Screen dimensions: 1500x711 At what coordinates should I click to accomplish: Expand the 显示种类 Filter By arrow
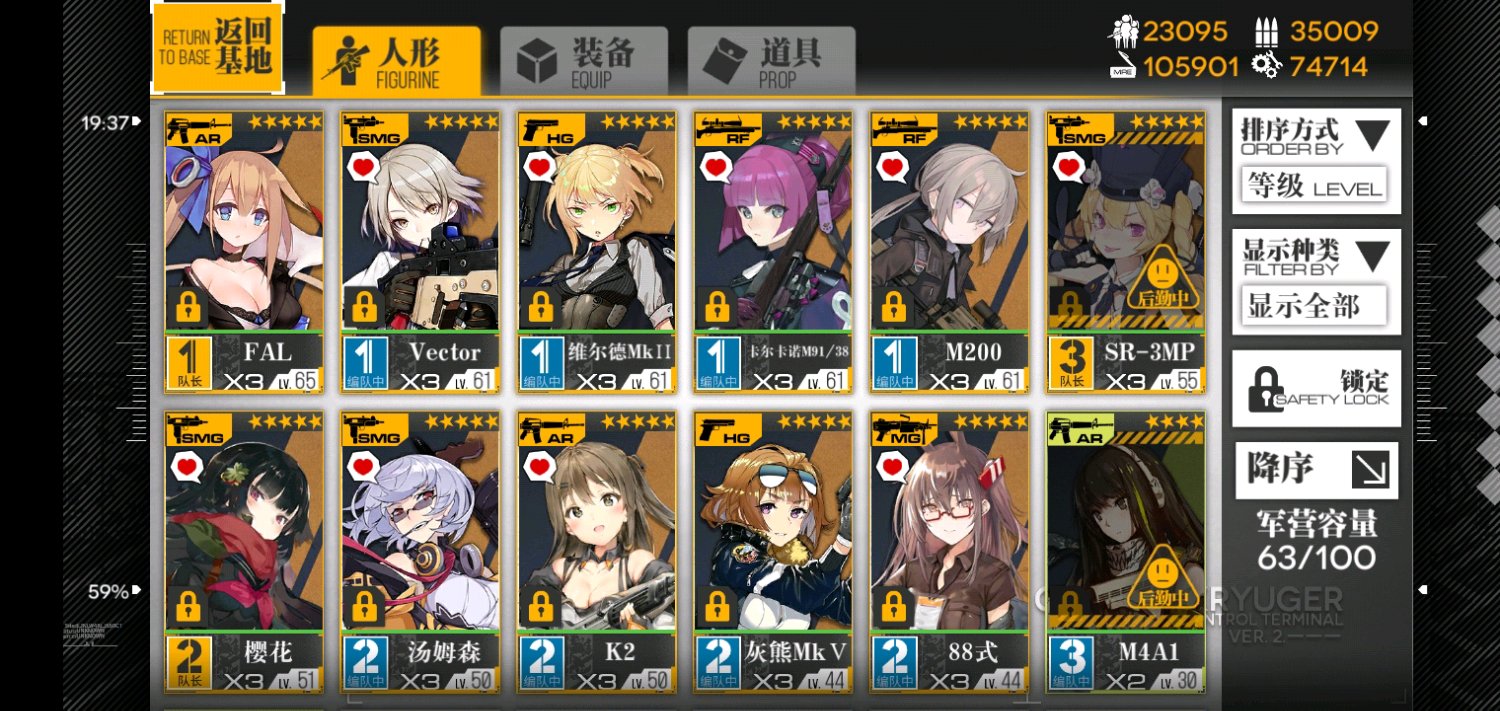(x=1372, y=257)
